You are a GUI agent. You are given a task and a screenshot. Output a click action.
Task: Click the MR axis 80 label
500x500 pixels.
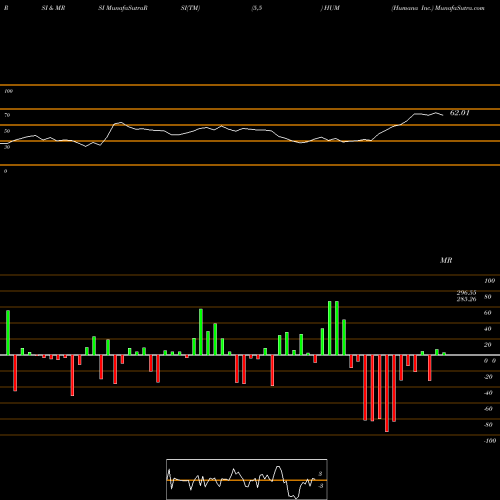[488, 297]
